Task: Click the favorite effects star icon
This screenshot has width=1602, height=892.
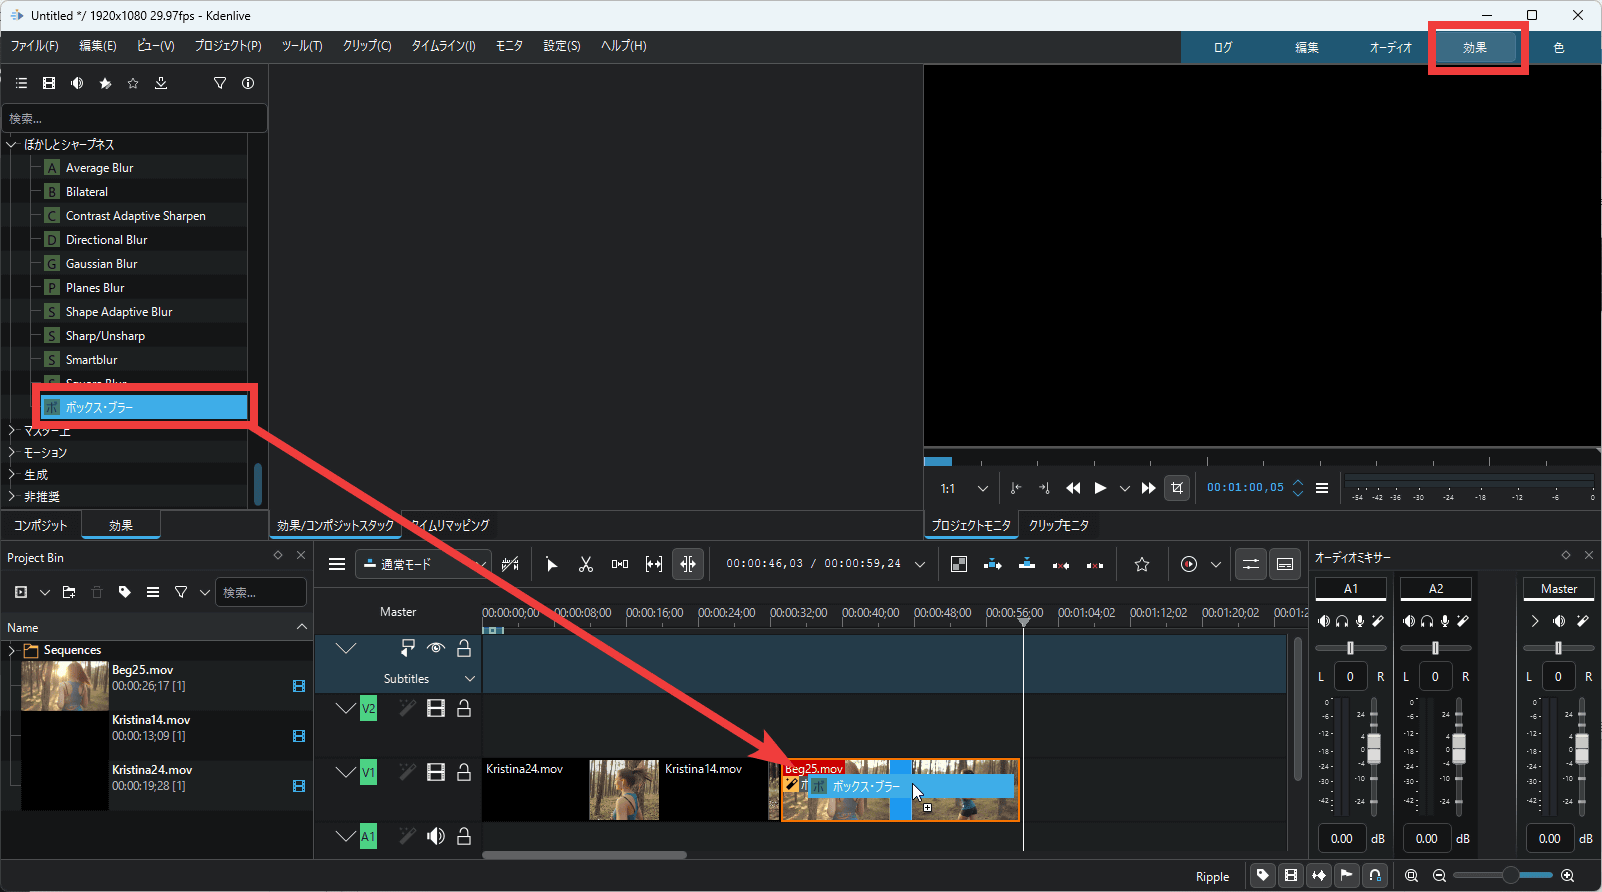Action: click(133, 84)
